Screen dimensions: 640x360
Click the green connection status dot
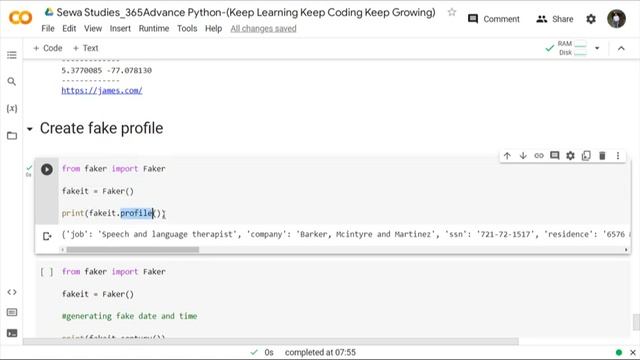619,352
